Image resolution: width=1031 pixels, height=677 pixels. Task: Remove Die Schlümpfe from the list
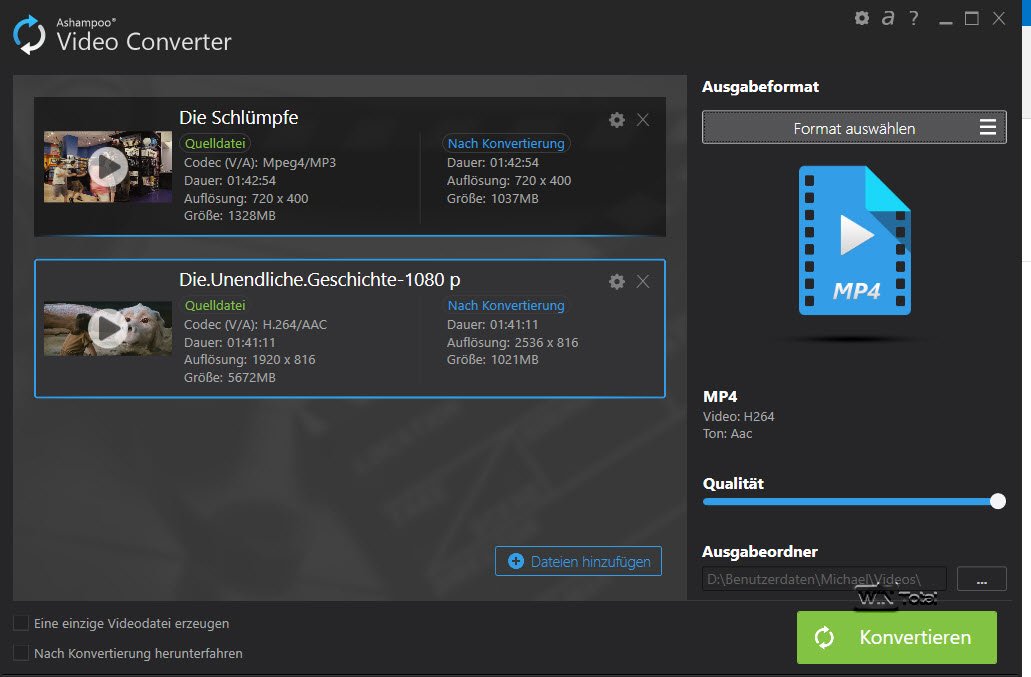(643, 120)
